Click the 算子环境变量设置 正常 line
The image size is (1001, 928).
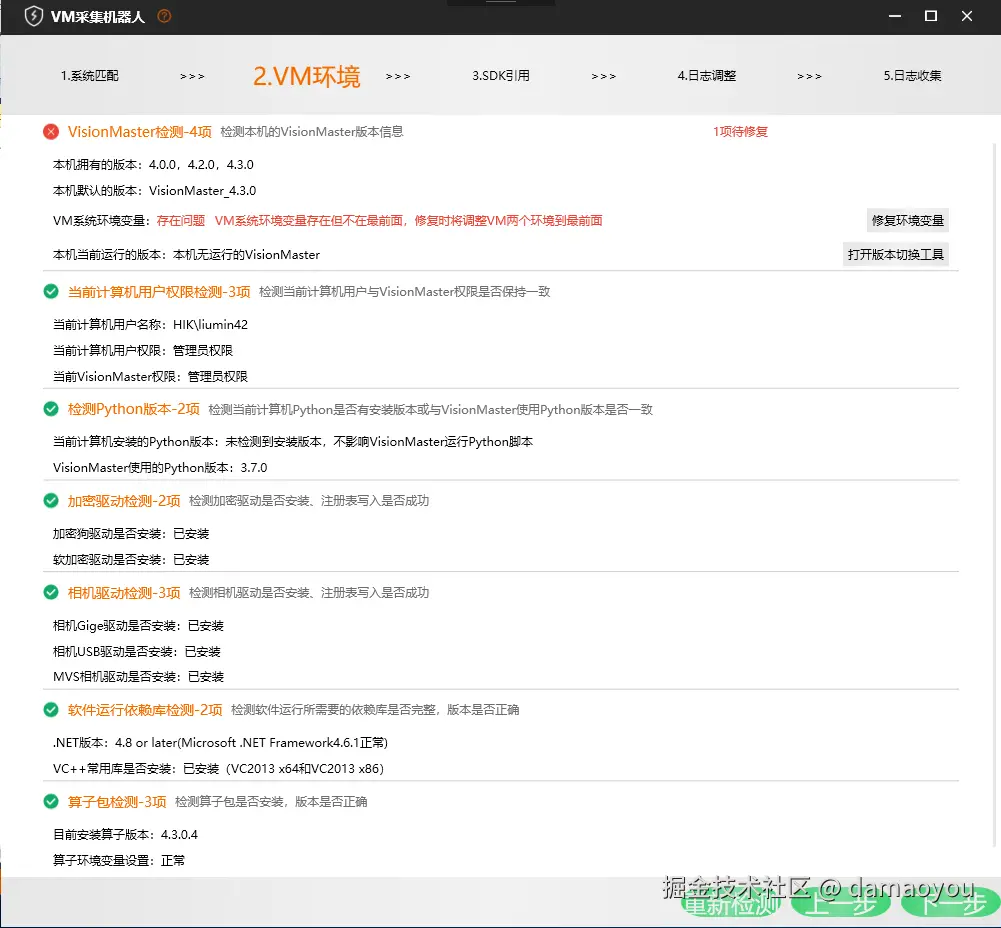click(119, 861)
